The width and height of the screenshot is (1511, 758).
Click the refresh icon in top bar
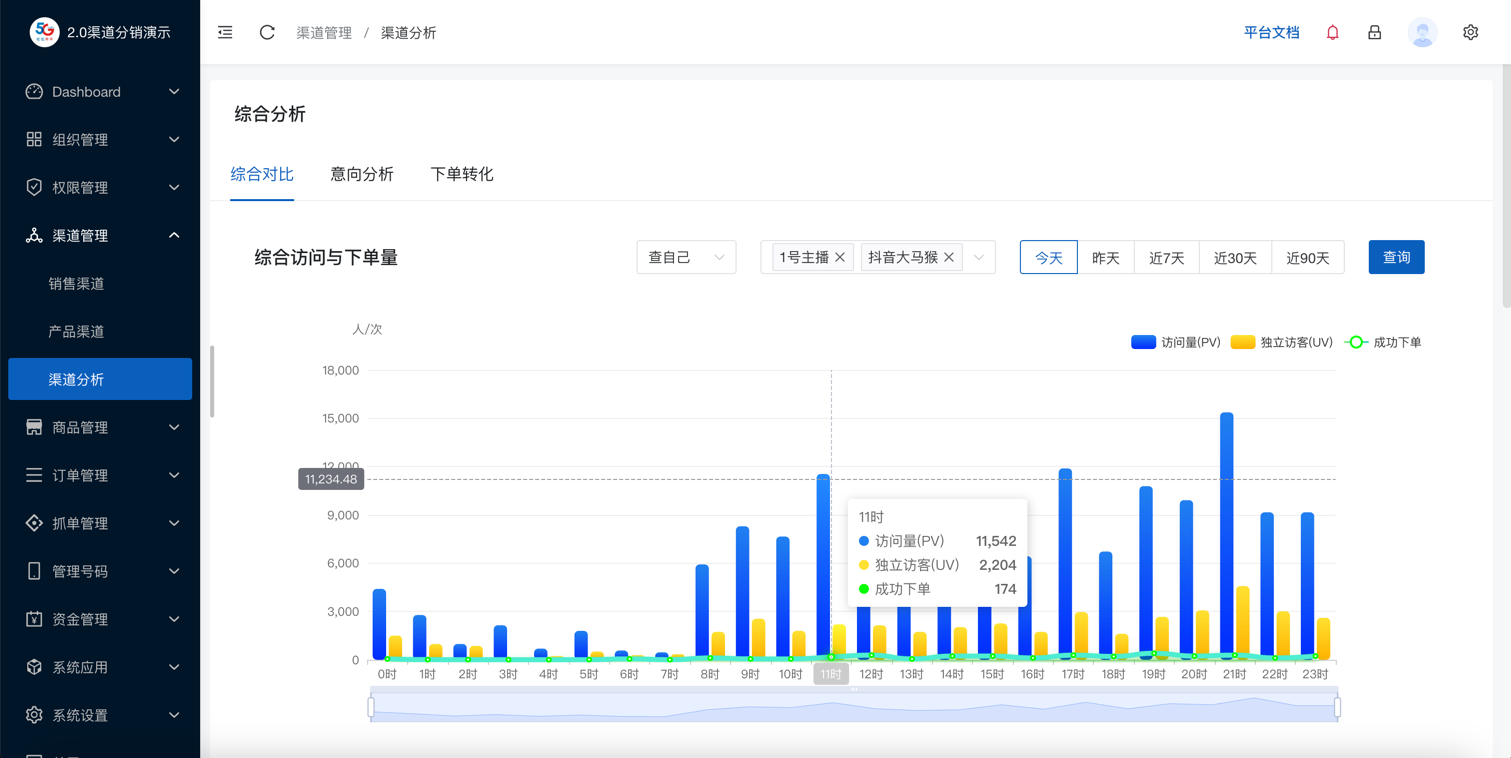266,32
